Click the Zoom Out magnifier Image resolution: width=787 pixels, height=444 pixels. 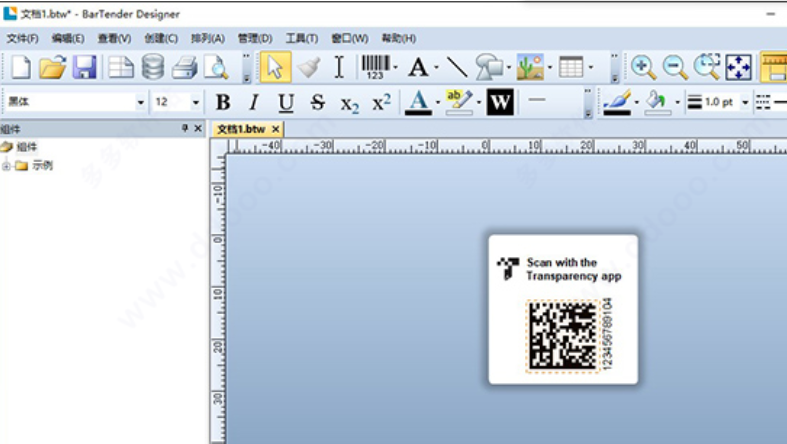tap(675, 67)
